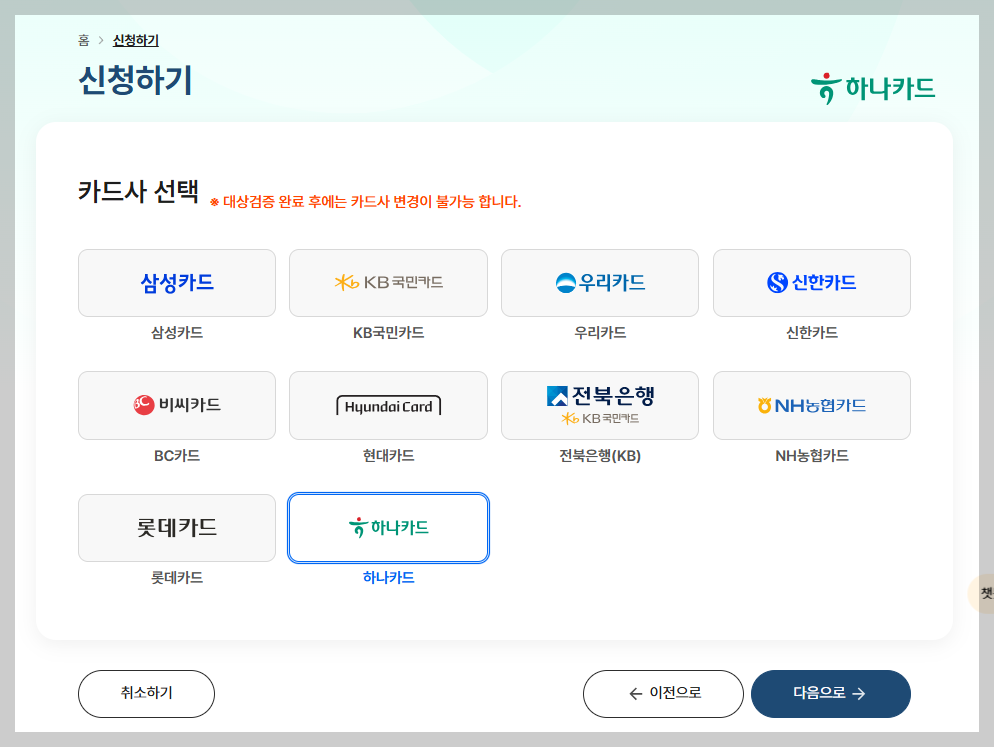Select the Hyundai Card logo tile
The image size is (994, 747).
click(388, 405)
